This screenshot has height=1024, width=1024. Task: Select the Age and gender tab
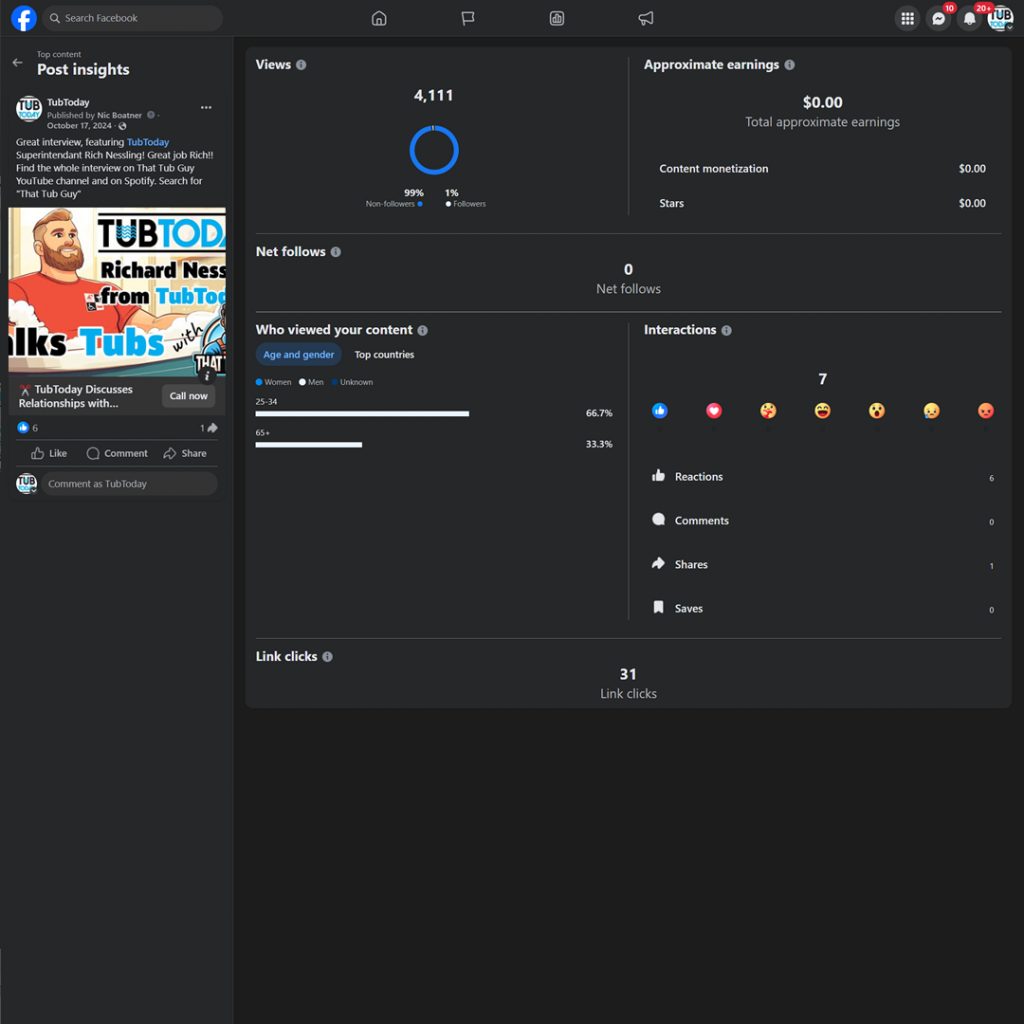point(298,355)
